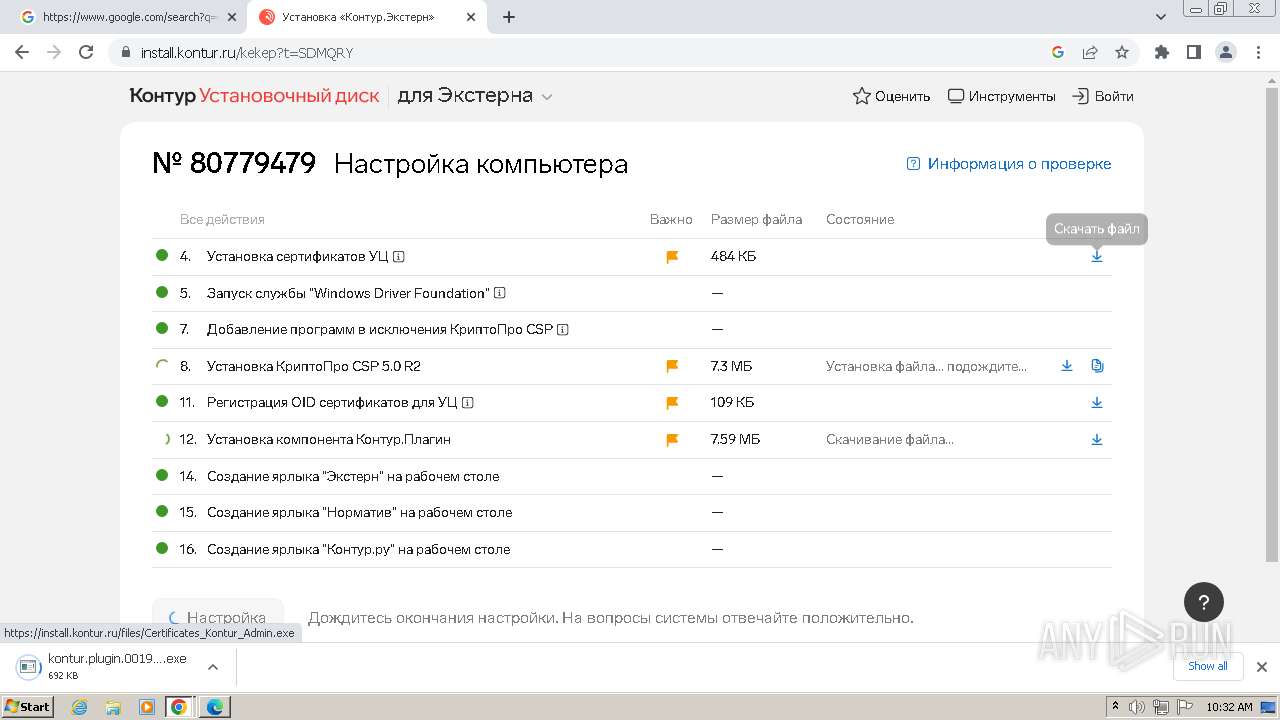Go back in browser history

click(x=22, y=52)
